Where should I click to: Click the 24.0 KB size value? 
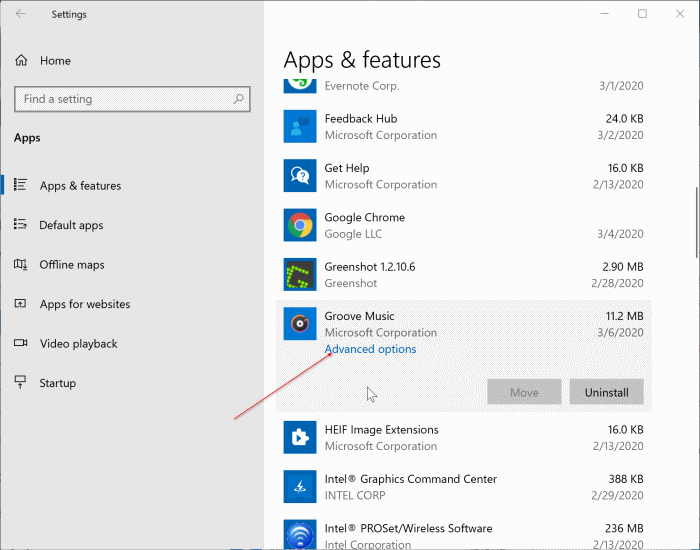pyautogui.click(x=625, y=119)
